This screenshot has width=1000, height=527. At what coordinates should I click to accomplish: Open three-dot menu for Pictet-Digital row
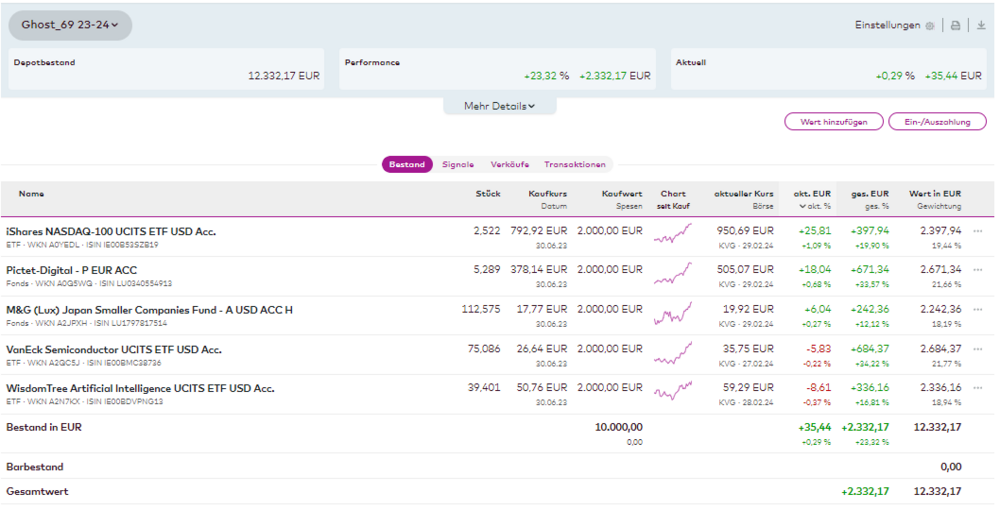point(978,270)
